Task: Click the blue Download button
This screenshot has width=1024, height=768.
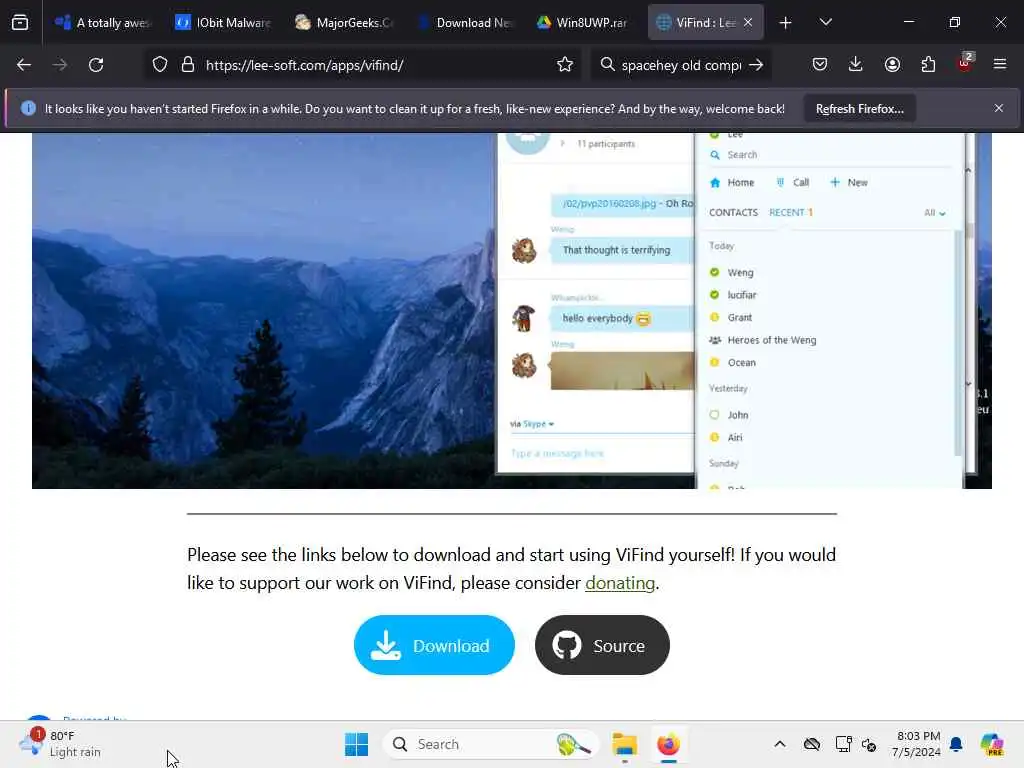Action: 434,645
